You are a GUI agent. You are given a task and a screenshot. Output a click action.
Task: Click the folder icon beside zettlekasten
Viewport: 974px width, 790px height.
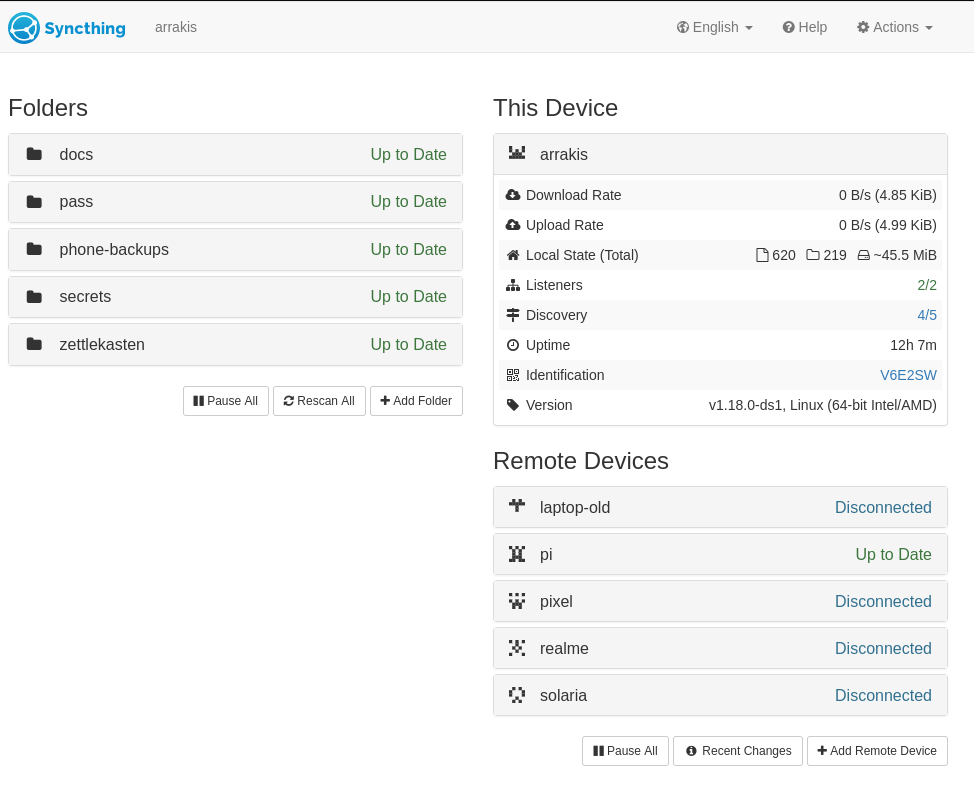coord(34,344)
